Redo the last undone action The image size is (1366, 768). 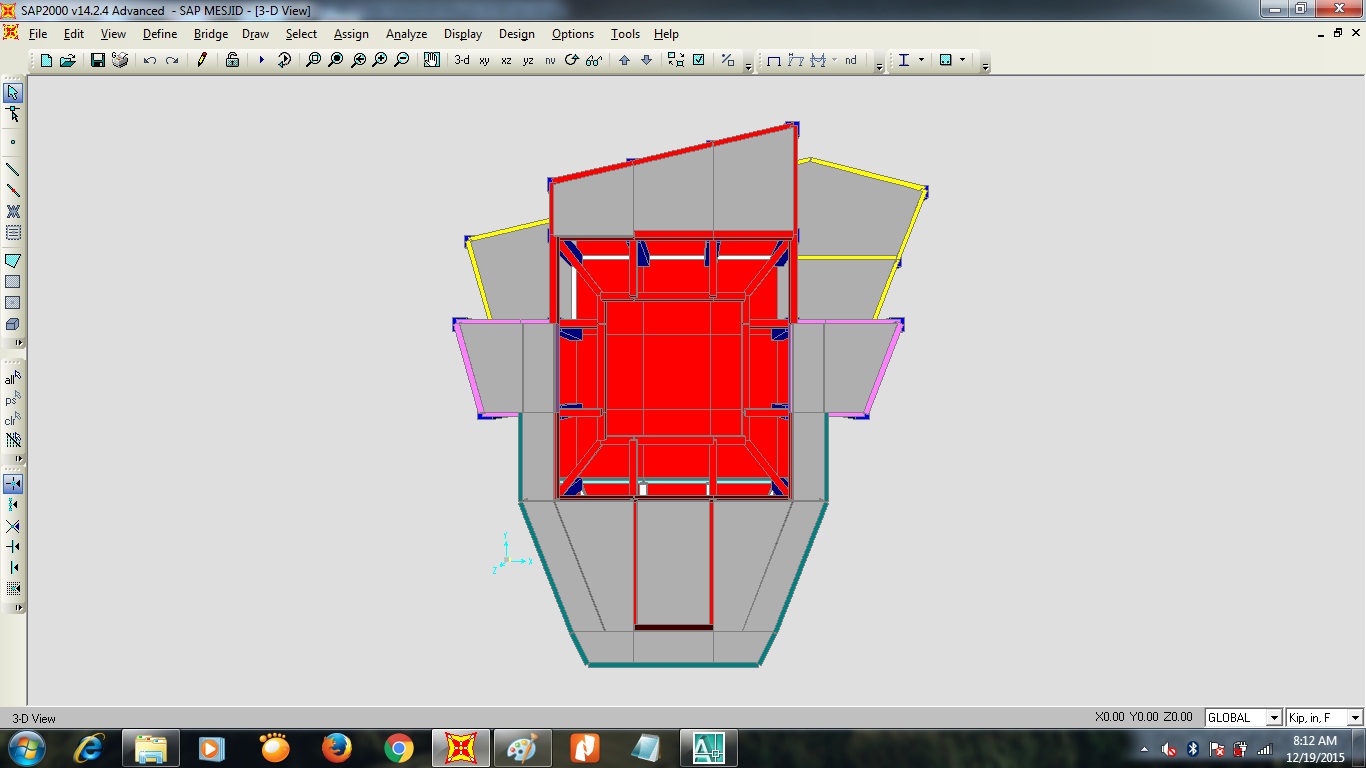[x=172, y=60]
